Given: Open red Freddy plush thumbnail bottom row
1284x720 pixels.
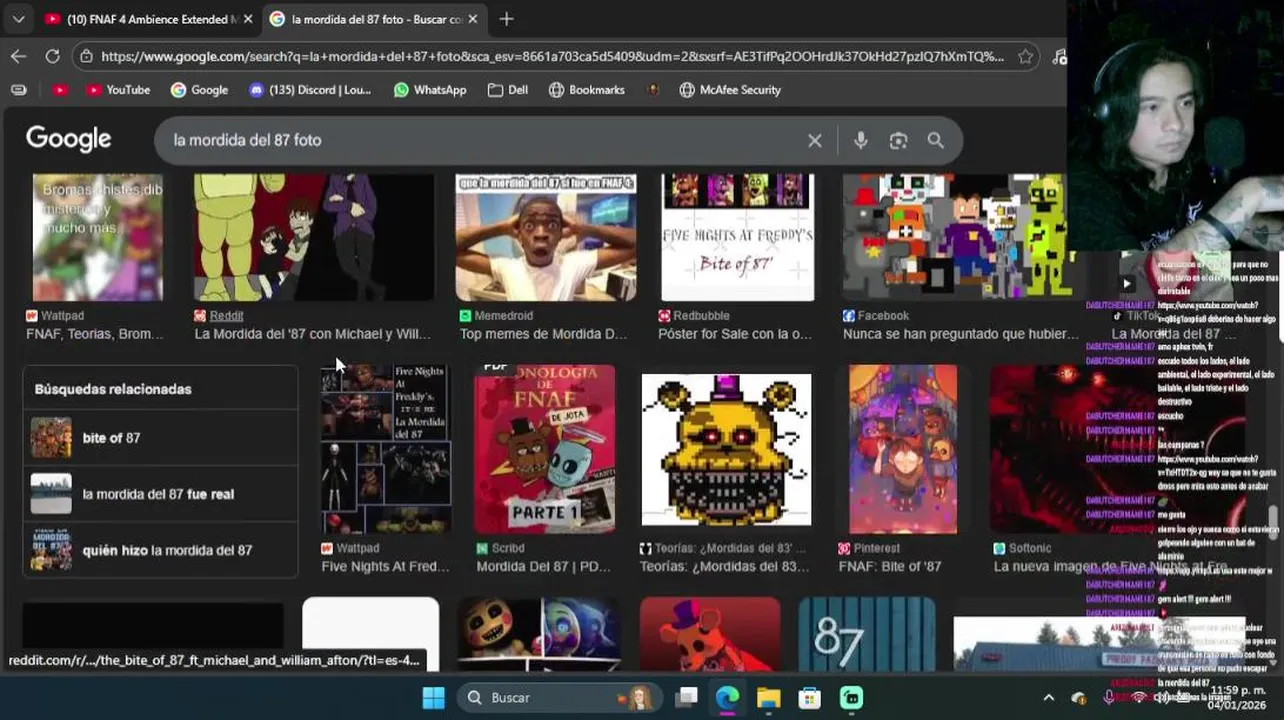Looking at the screenshot, I should pos(710,634).
